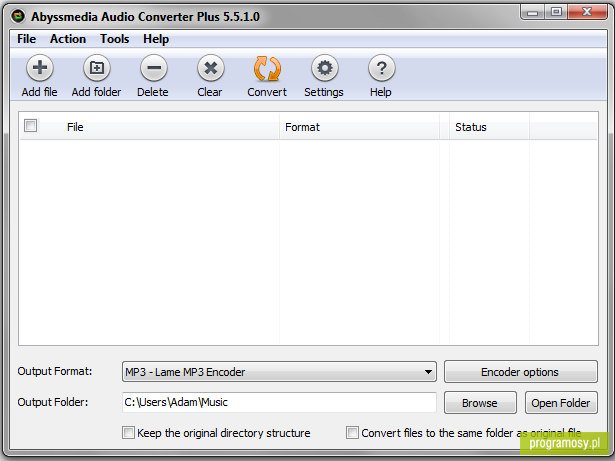This screenshot has width=615, height=461.
Task: Click the Help question mark icon
Action: pyautogui.click(x=381, y=68)
